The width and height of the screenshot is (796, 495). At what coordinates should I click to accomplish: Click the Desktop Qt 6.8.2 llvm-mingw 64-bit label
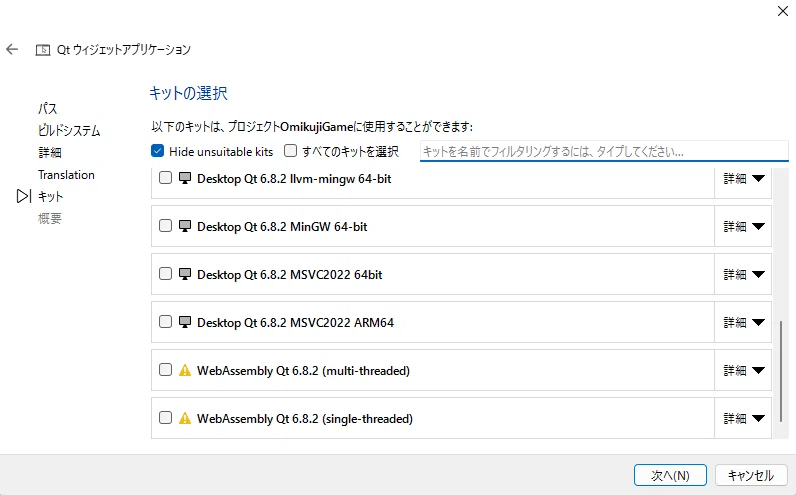pos(294,179)
